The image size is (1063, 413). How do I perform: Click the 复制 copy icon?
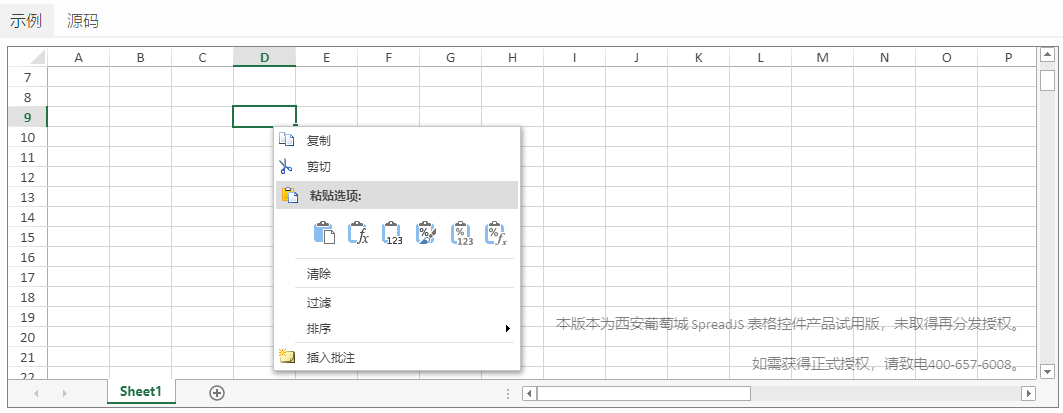[x=287, y=140]
